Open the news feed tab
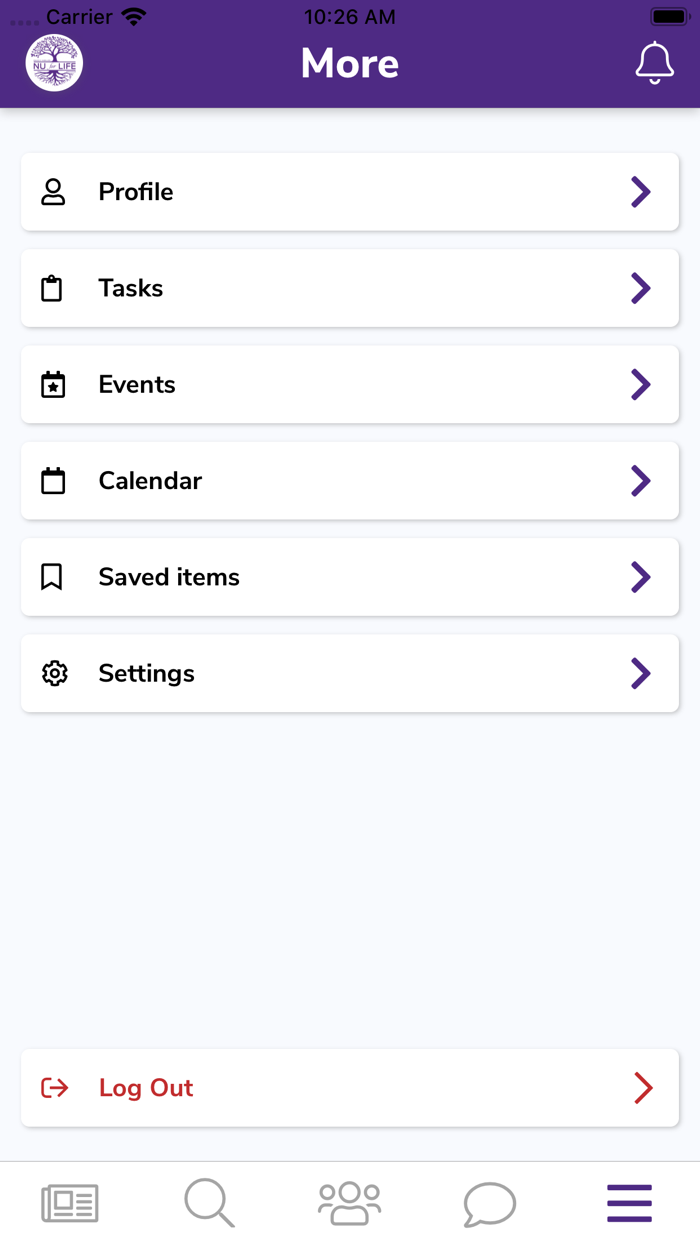This screenshot has width=700, height=1244. click(x=70, y=1203)
